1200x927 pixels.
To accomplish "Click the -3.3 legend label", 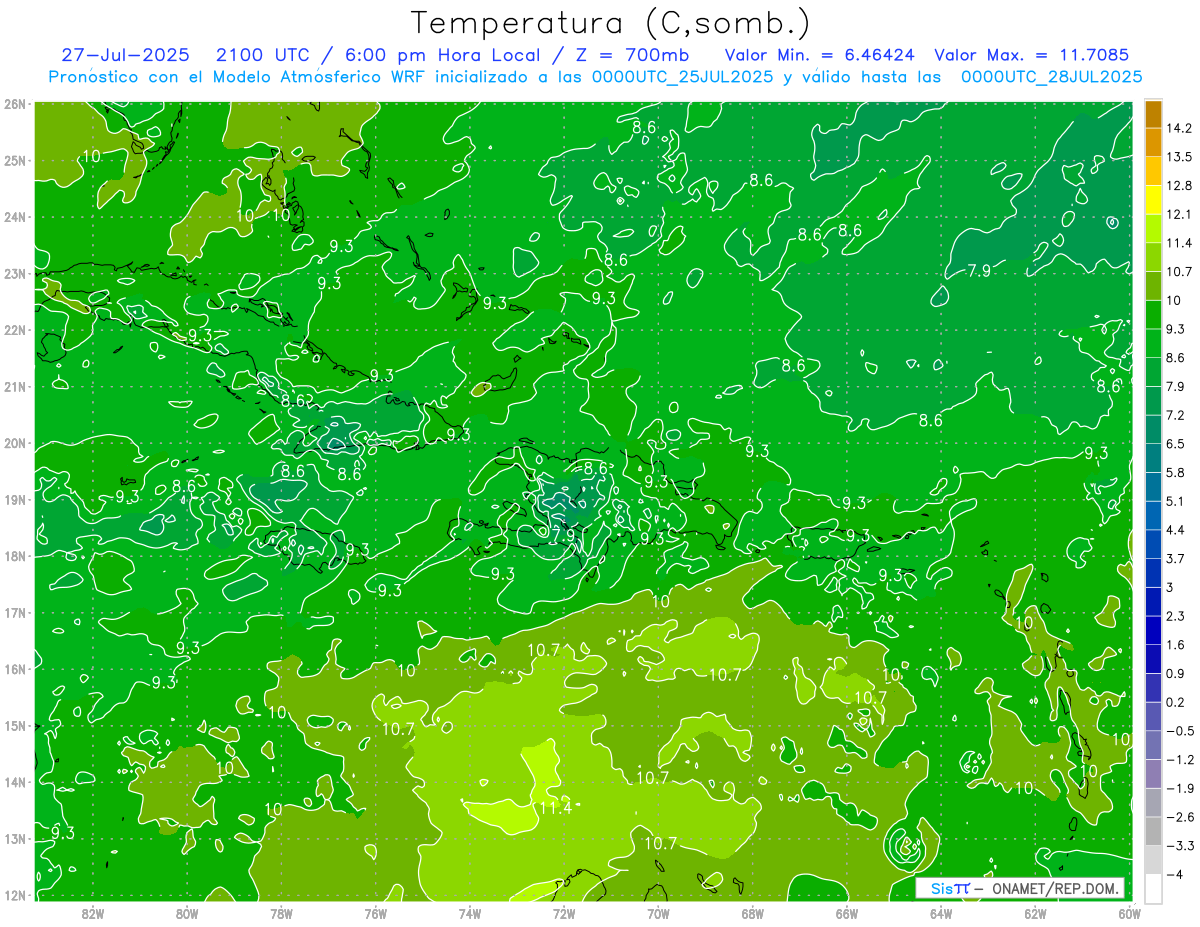I will [1180, 846].
